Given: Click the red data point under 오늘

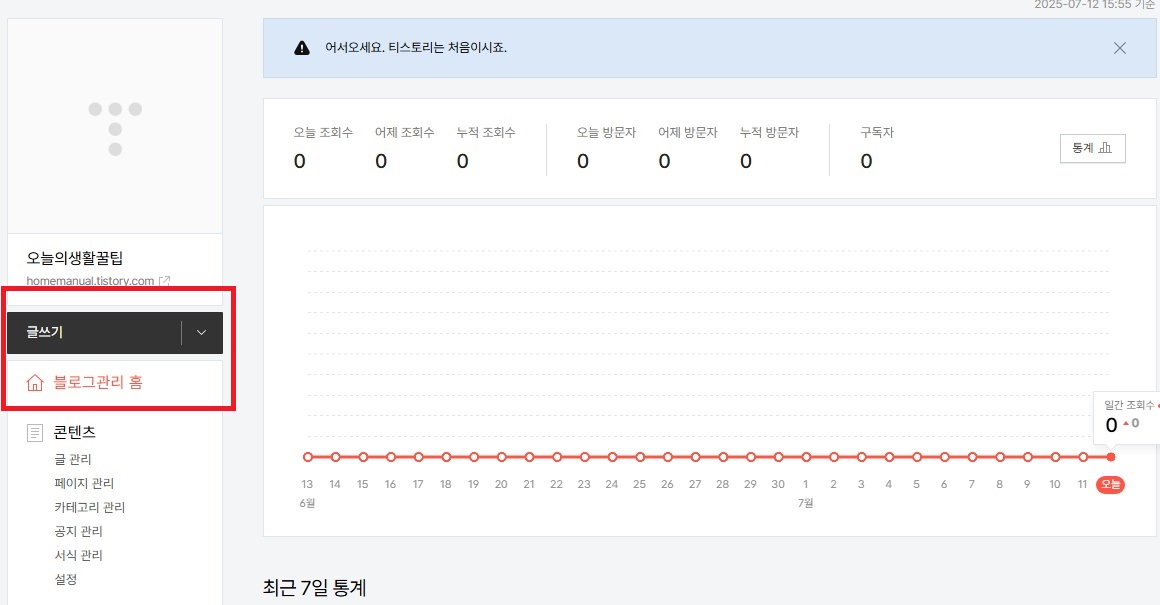Looking at the screenshot, I should (1110, 456).
